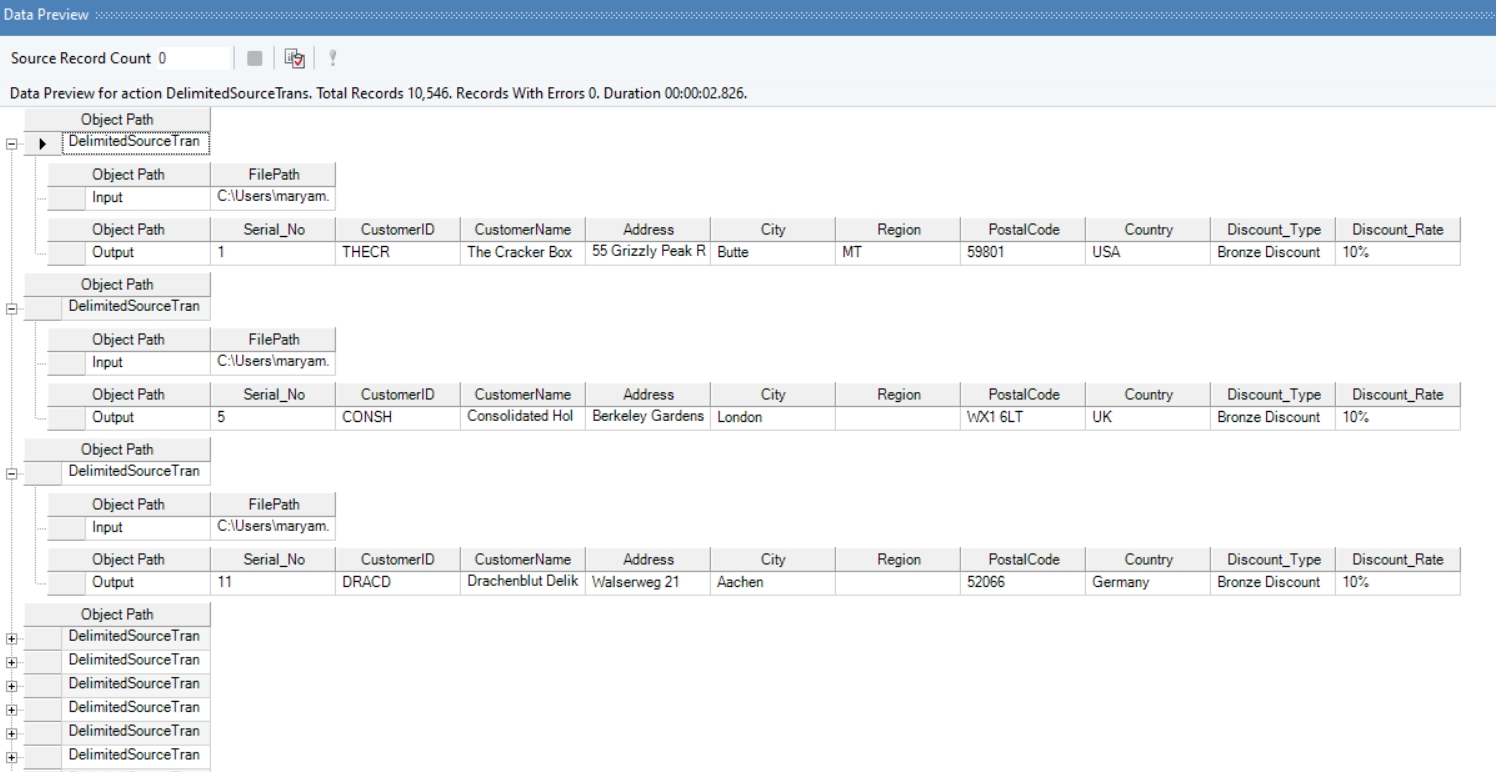Viewport: 1496px width, 772px height.
Task: Select the Germany country cell
Action: pyautogui.click(x=1147, y=582)
